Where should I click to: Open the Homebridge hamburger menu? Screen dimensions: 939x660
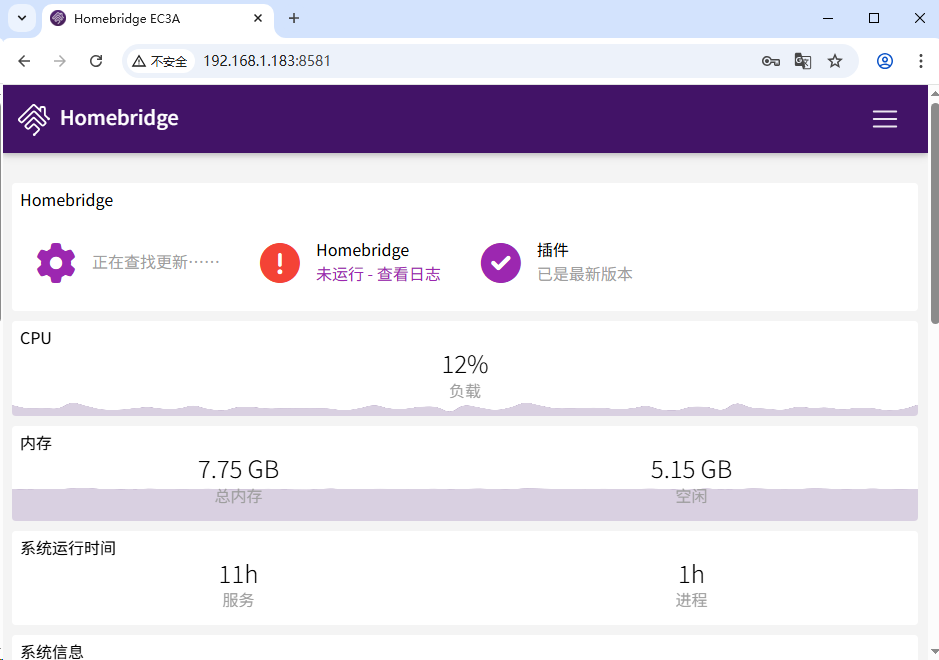884,119
